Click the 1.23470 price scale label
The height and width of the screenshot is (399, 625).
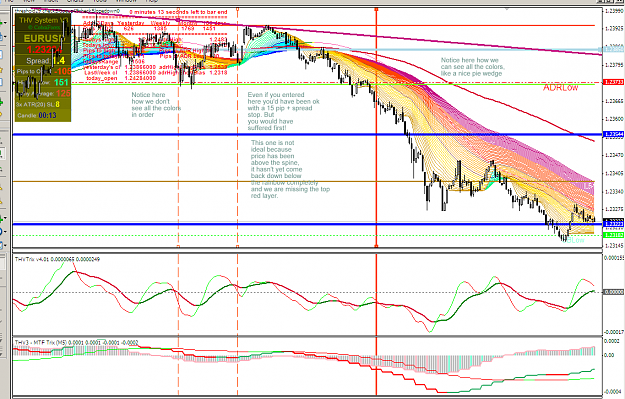point(614,155)
